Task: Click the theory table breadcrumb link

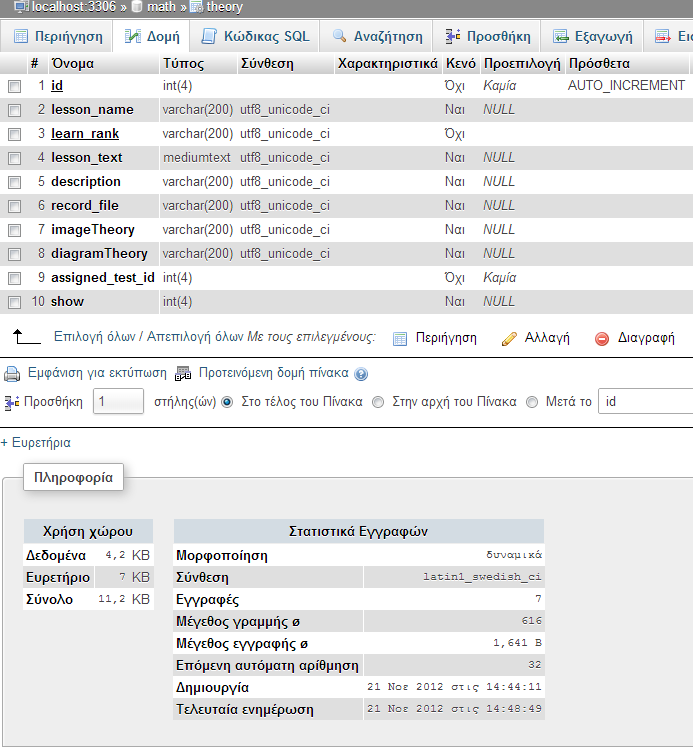Action: (x=225, y=7)
